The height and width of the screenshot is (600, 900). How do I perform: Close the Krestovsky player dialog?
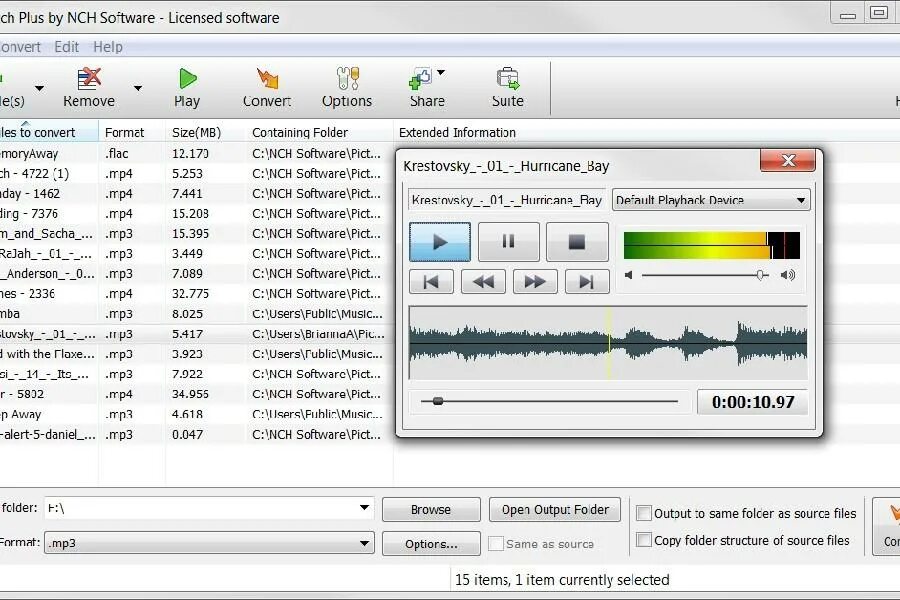[788, 160]
